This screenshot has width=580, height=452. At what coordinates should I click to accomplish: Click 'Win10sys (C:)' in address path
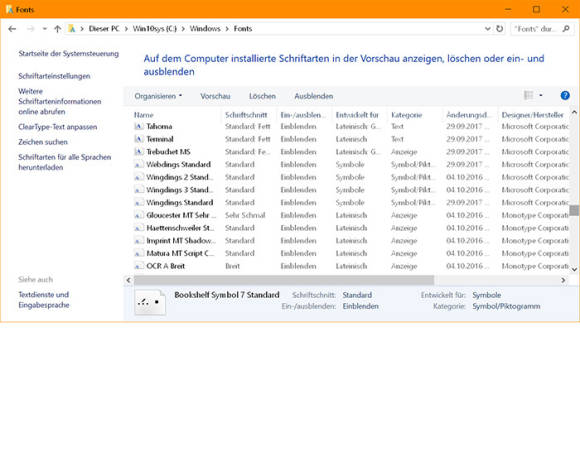click(155, 29)
